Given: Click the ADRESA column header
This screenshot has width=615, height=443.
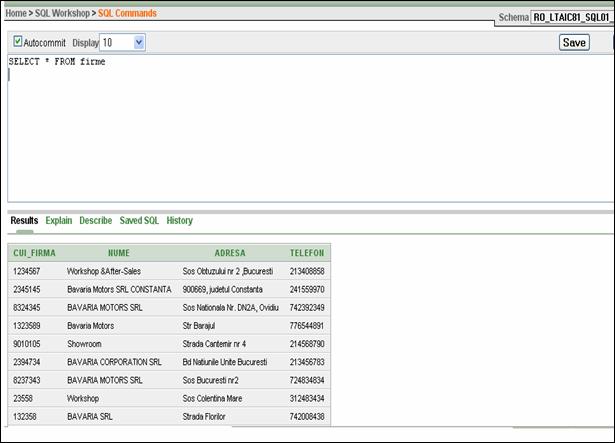Looking at the screenshot, I should pyautogui.click(x=229, y=253).
